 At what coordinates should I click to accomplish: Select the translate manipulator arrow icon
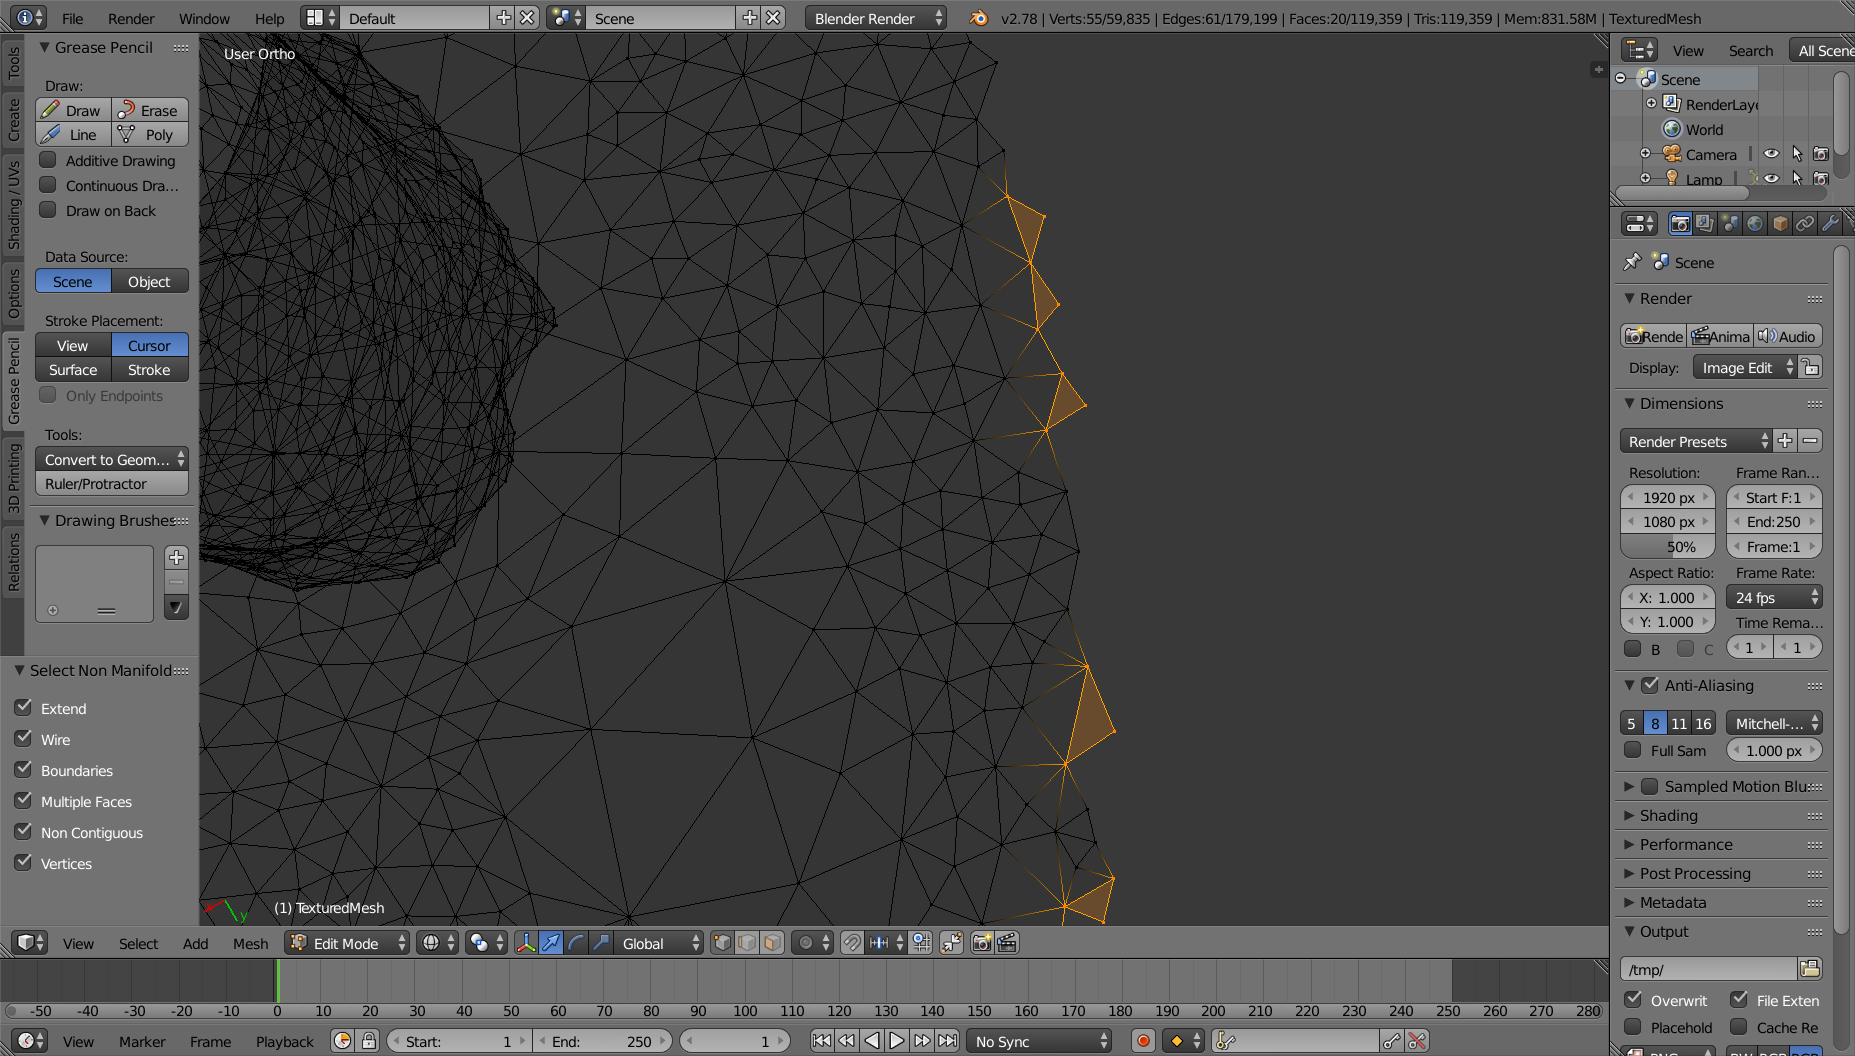[551, 943]
